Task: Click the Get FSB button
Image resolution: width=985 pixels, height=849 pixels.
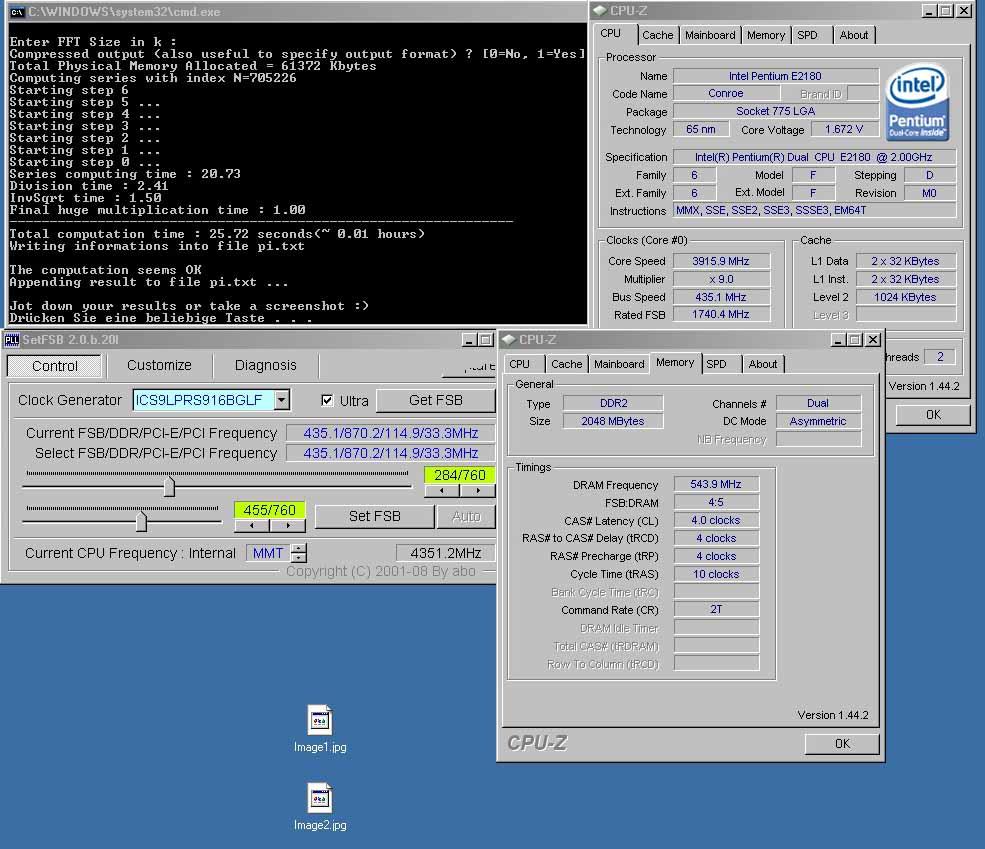Action: point(435,401)
